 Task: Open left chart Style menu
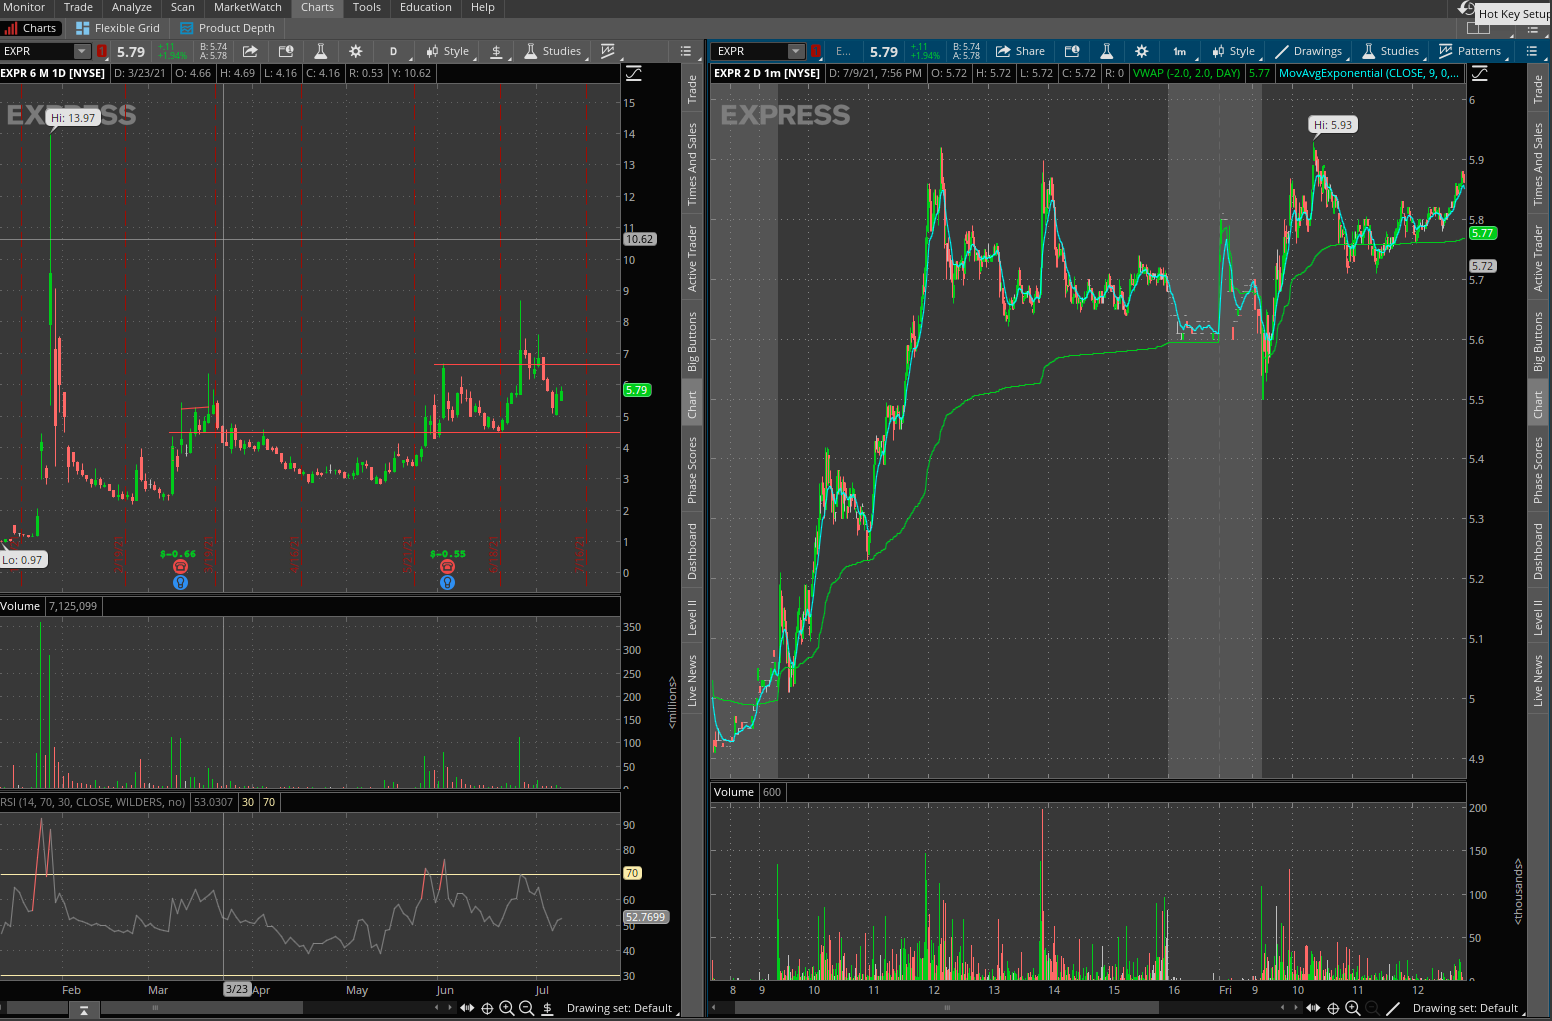click(x=447, y=51)
